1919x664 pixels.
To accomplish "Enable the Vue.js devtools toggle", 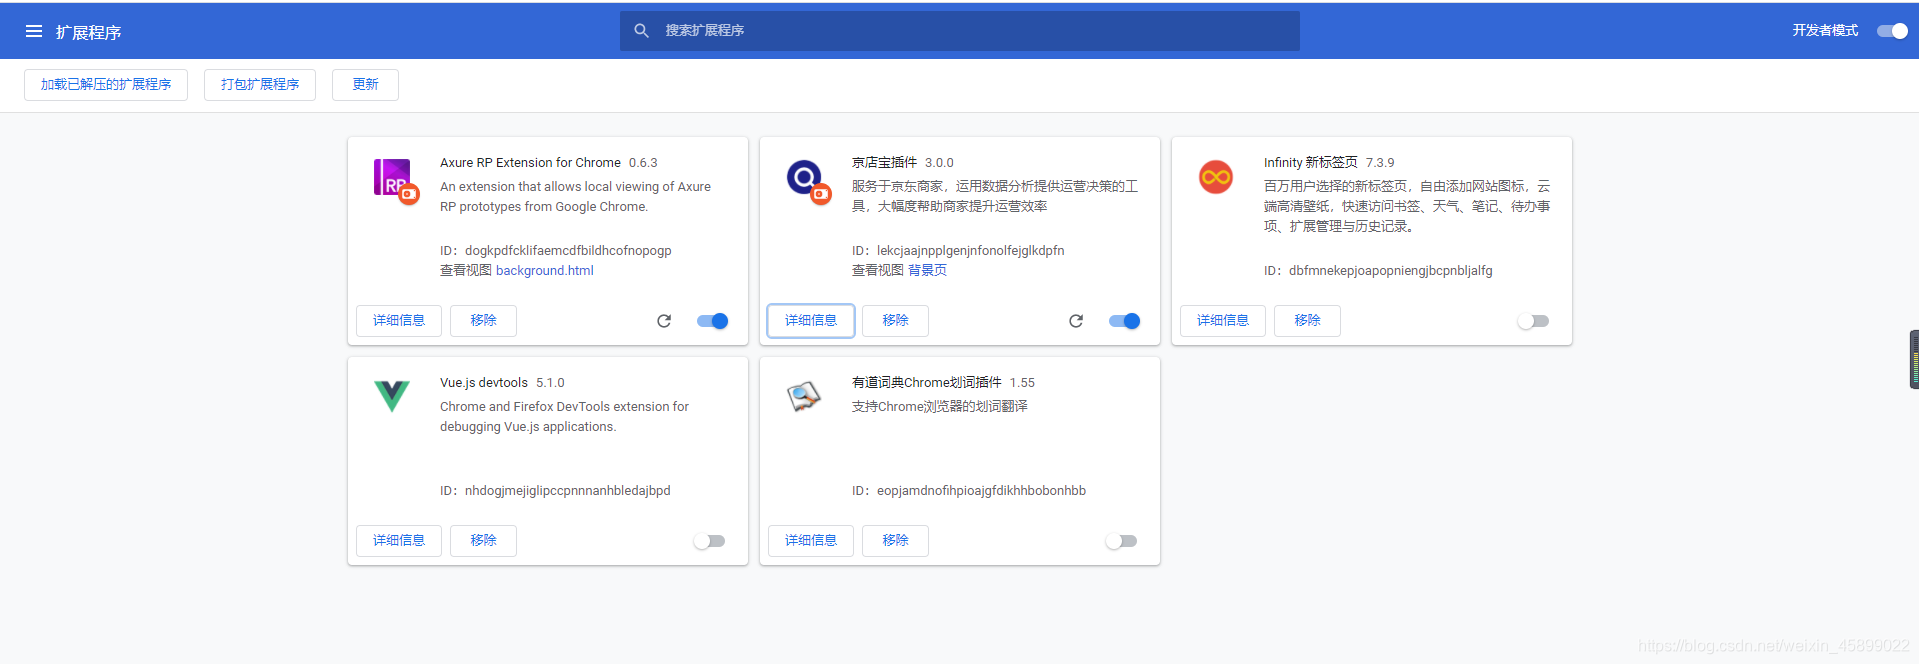I will coord(709,541).
